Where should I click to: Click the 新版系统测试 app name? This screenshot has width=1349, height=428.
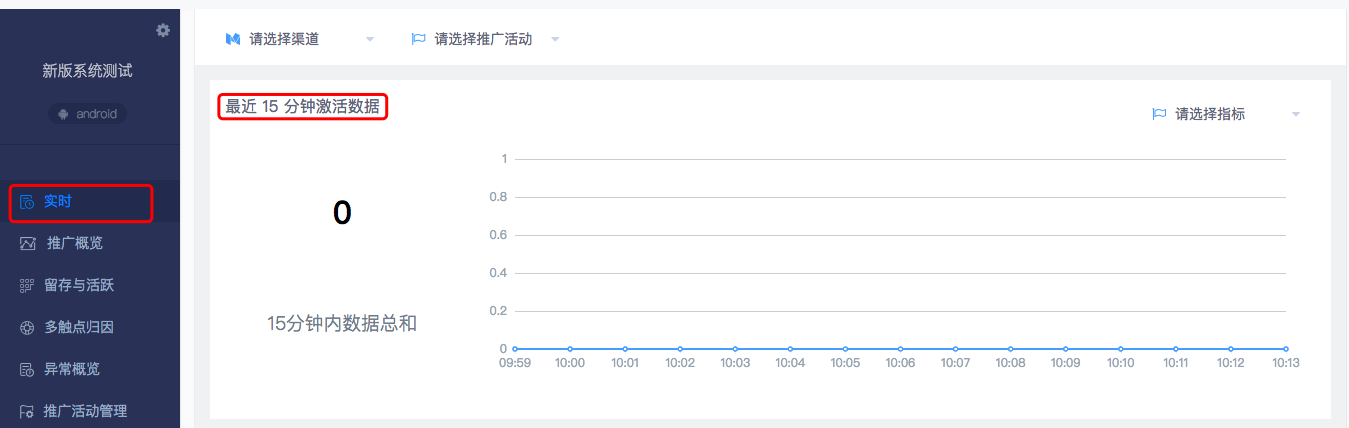87,71
